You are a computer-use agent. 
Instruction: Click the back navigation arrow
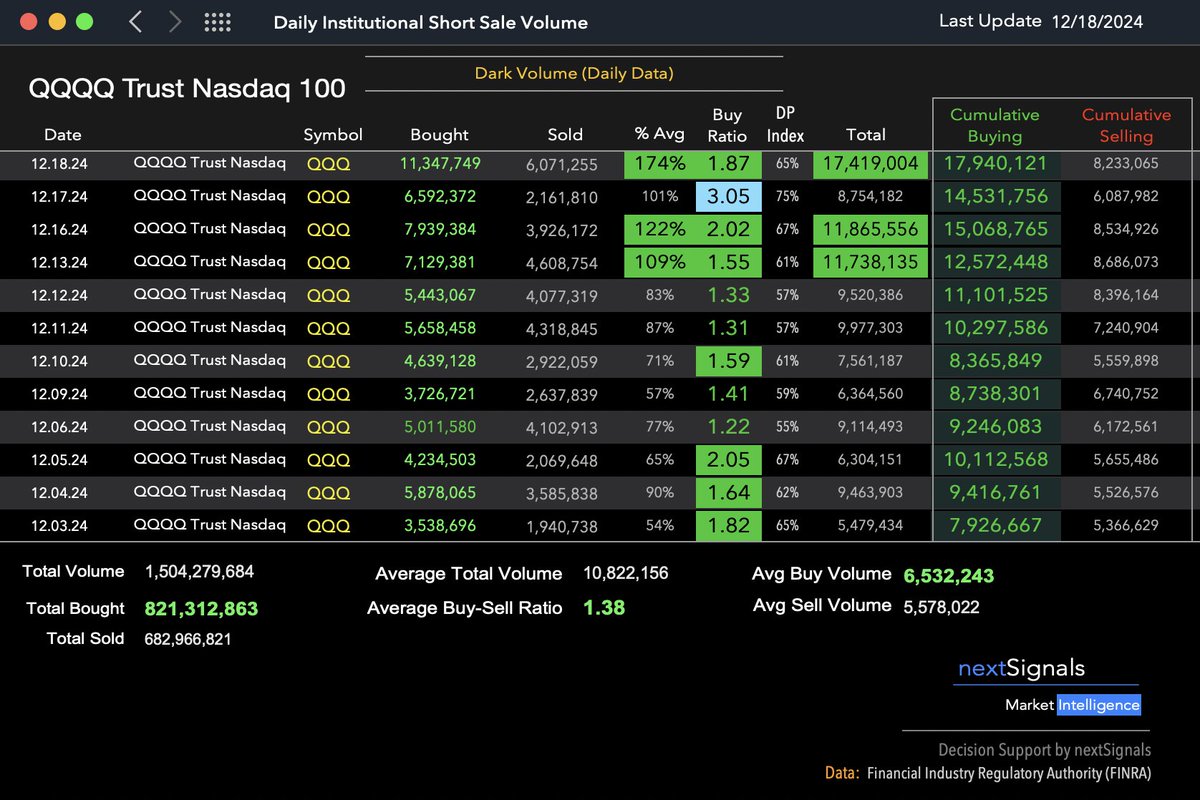(x=136, y=21)
